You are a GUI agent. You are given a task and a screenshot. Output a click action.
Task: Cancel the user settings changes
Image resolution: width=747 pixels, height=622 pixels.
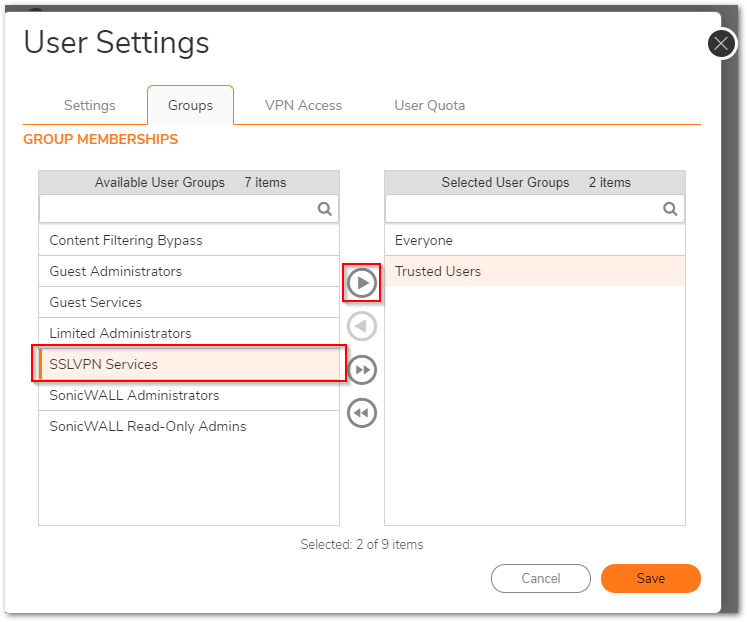(x=541, y=578)
